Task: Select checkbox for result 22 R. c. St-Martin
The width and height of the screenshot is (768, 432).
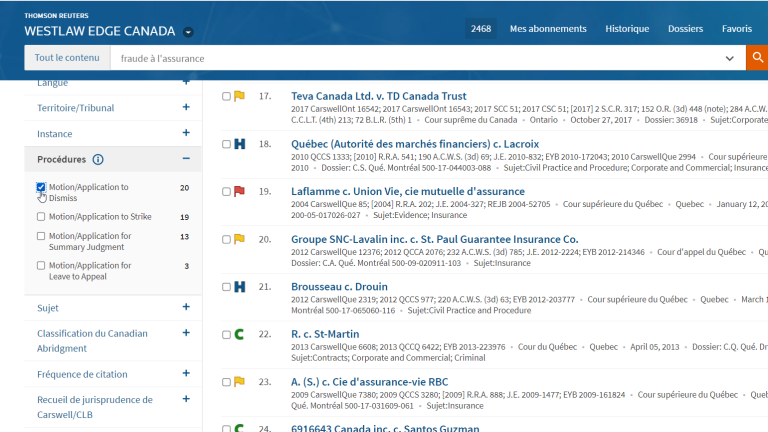Action: click(x=226, y=335)
